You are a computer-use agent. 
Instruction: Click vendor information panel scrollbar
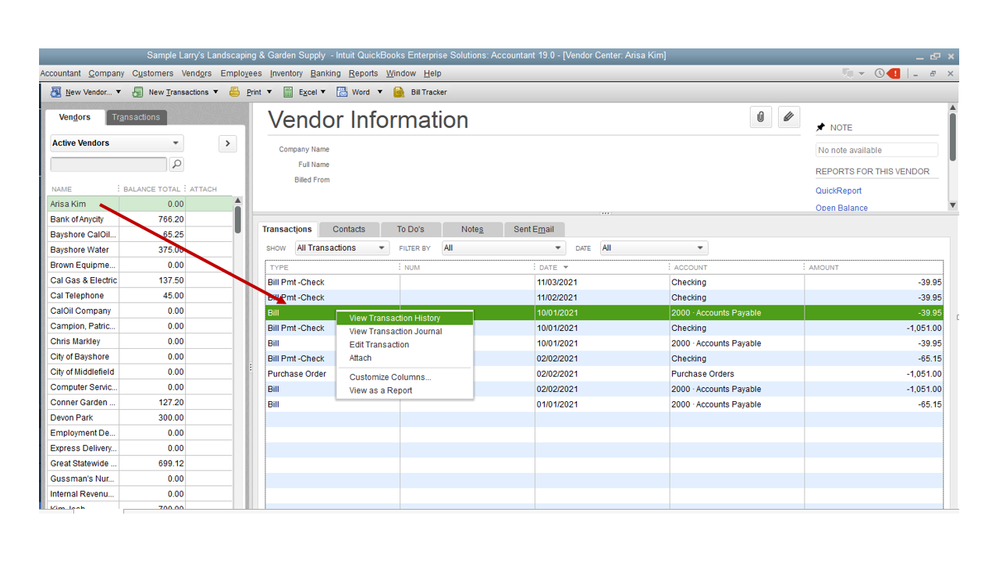[953, 137]
